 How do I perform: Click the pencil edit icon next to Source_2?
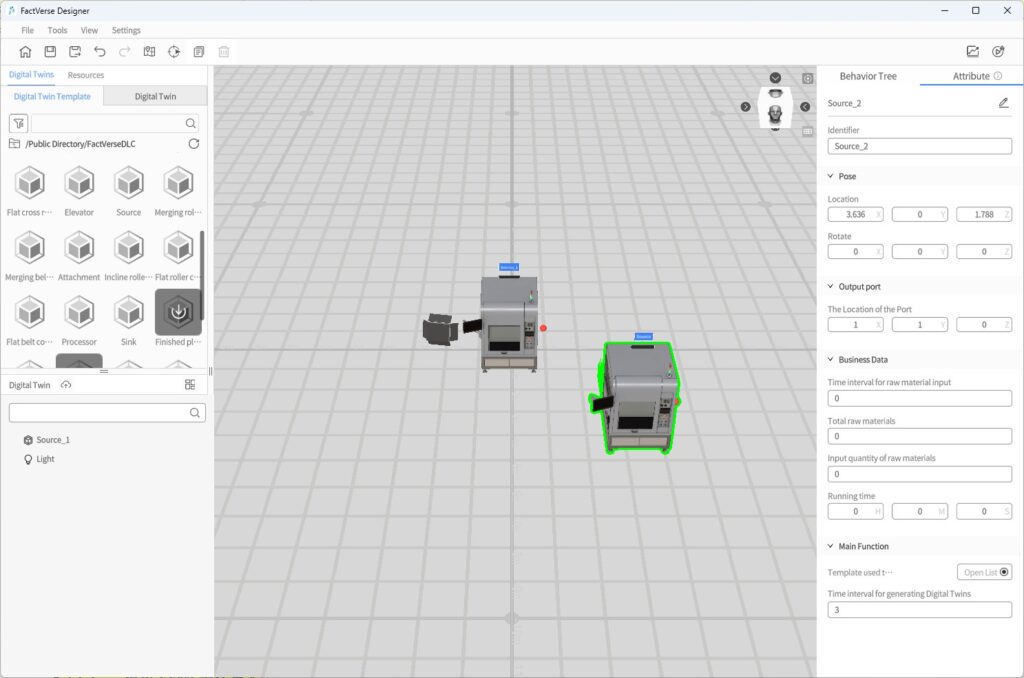1003,103
